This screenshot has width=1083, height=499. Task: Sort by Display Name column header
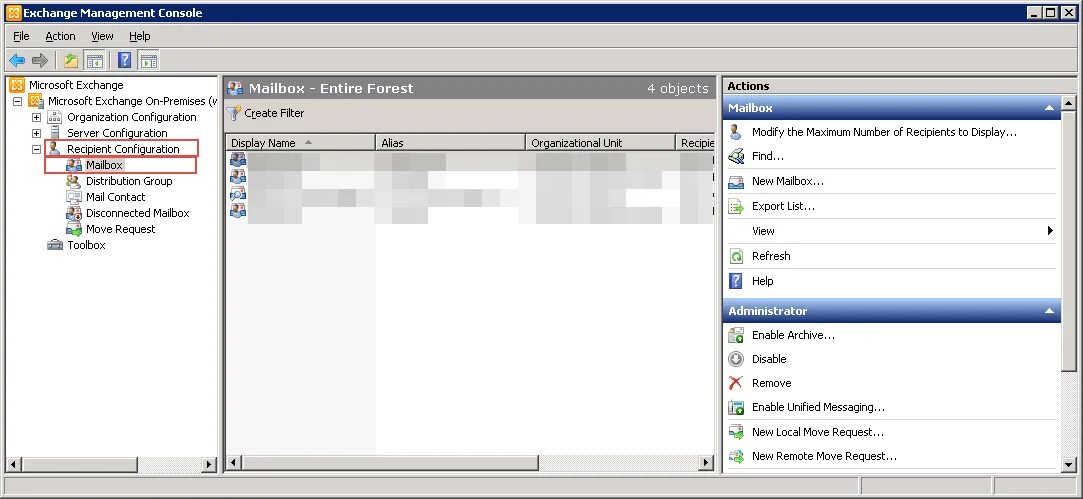coord(300,143)
